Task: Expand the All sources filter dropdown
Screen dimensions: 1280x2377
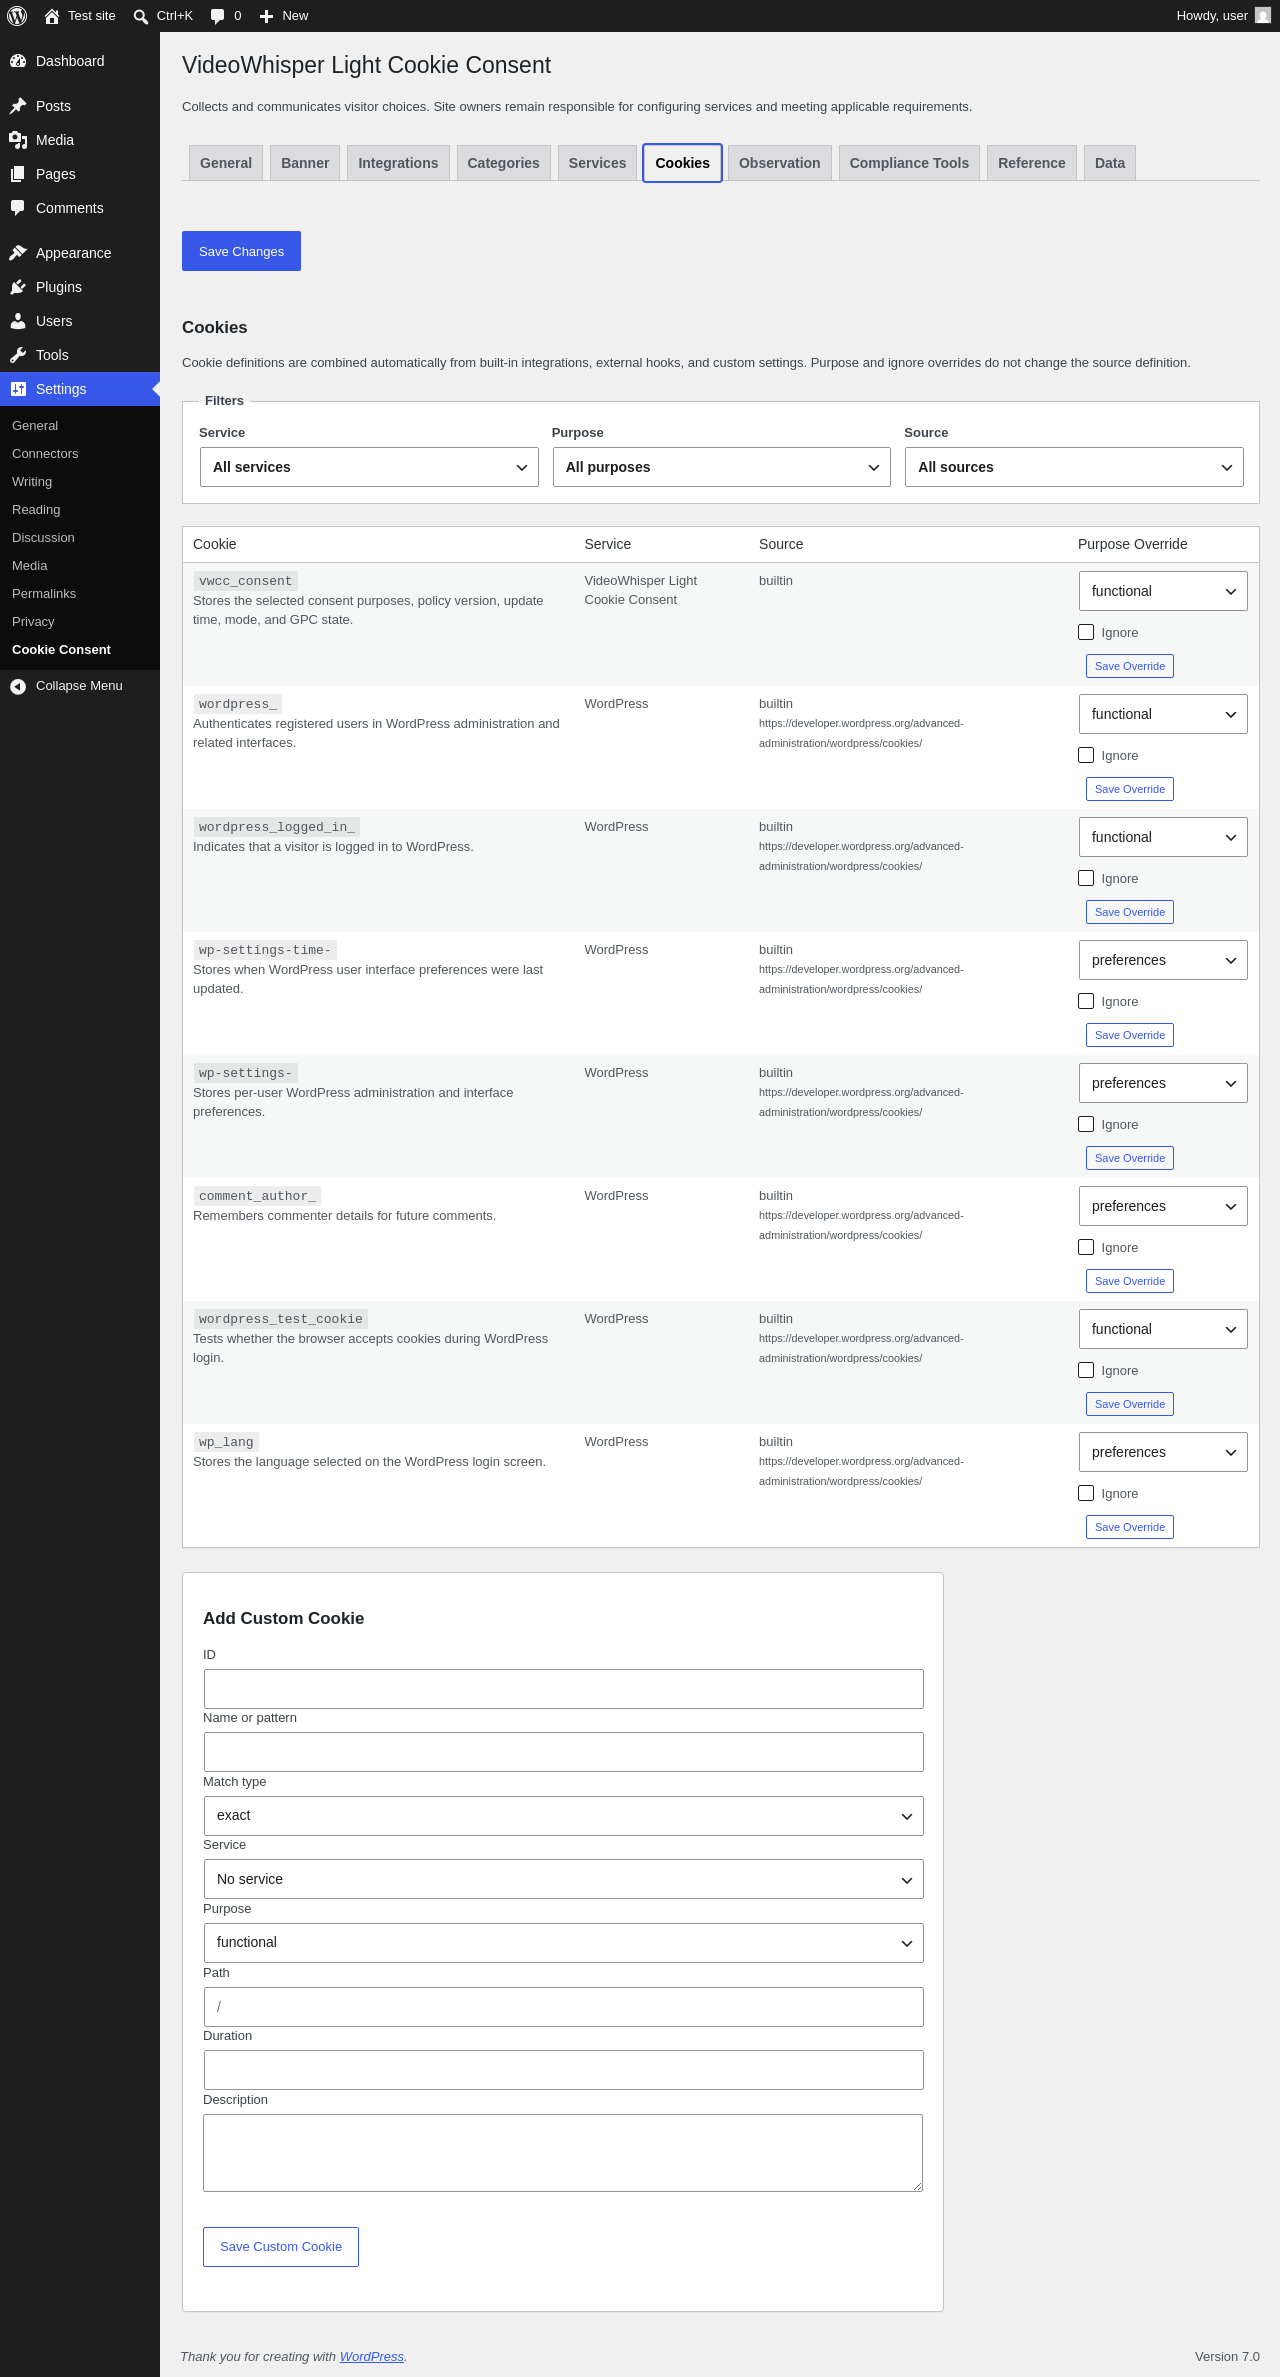Action: pyautogui.click(x=1074, y=467)
